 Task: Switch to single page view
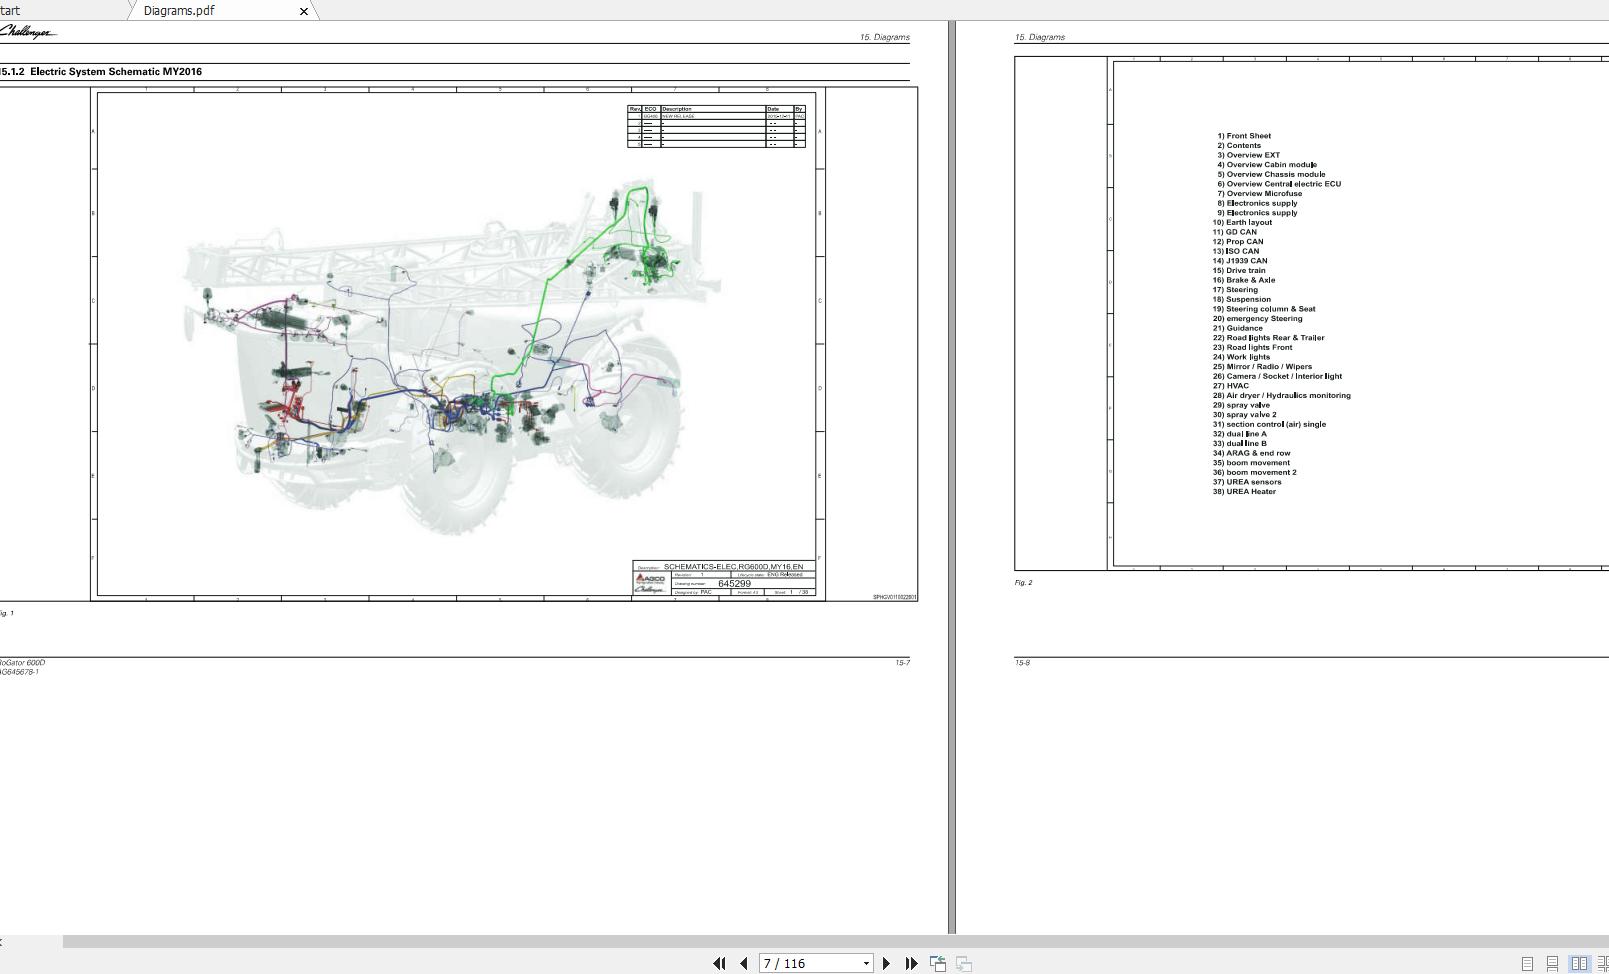pyautogui.click(x=1527, y=963)
